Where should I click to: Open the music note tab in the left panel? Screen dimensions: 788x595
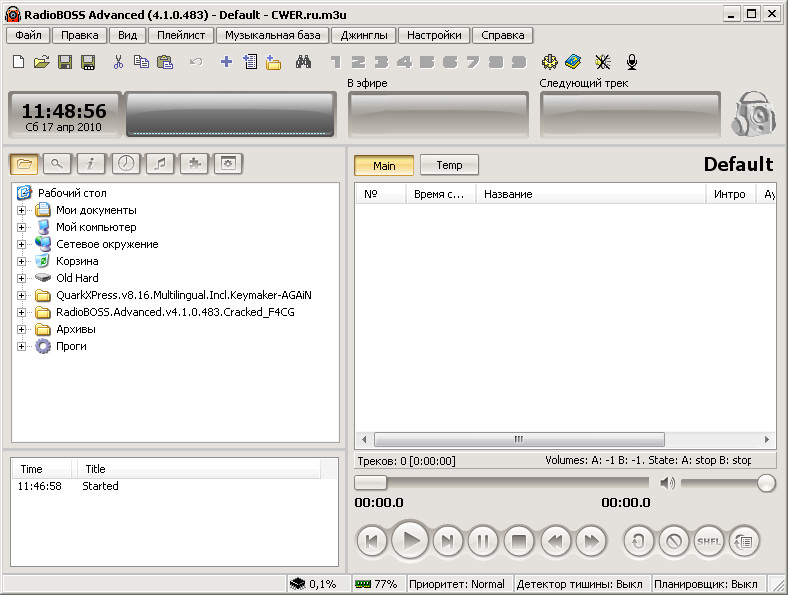(x=160, y=164)
